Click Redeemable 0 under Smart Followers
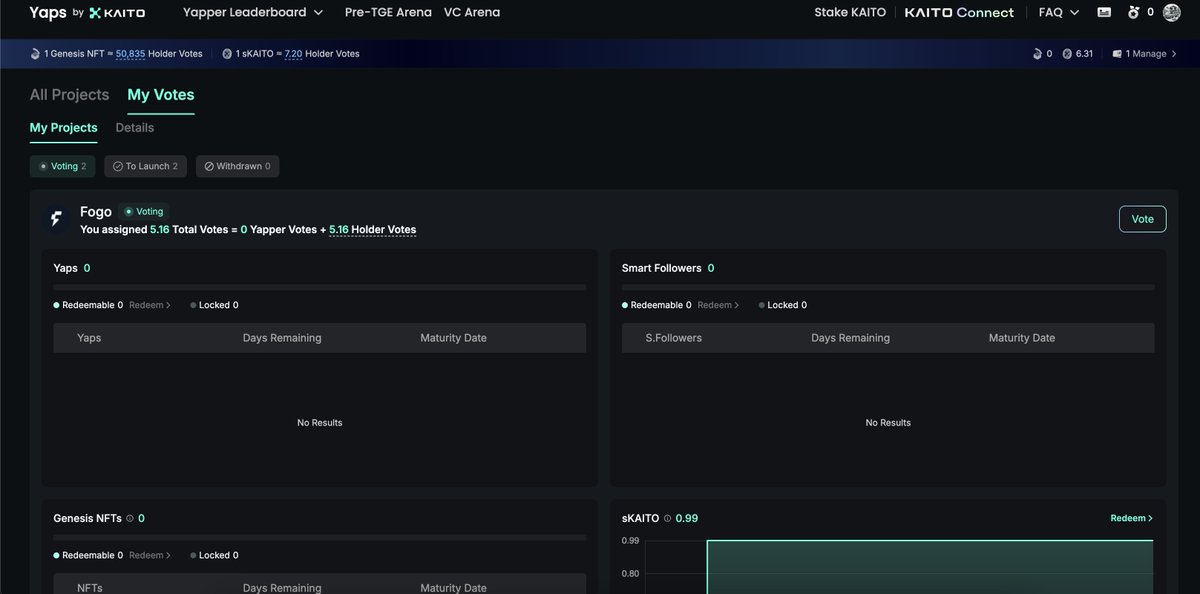The width and height of the screenshot is (1200, 594). click(656, 305)
